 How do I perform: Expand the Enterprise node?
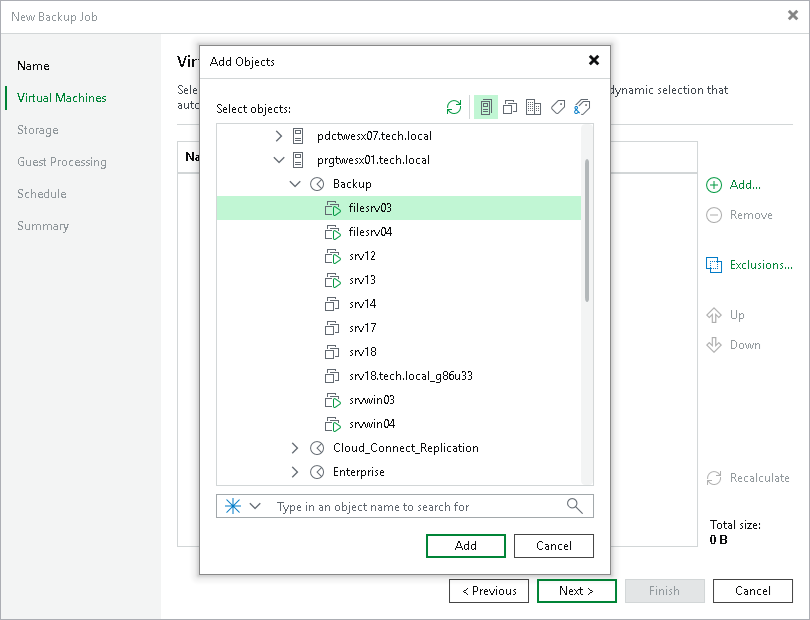pyautogui.click(x=295, y=471)
